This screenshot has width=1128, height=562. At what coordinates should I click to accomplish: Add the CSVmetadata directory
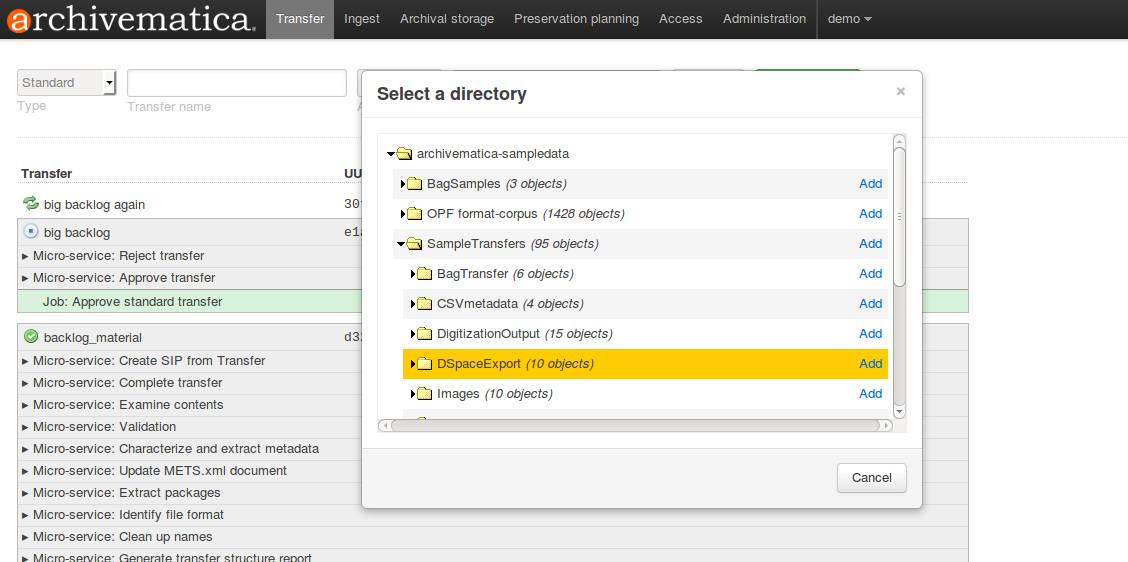[x=870, y=304]
